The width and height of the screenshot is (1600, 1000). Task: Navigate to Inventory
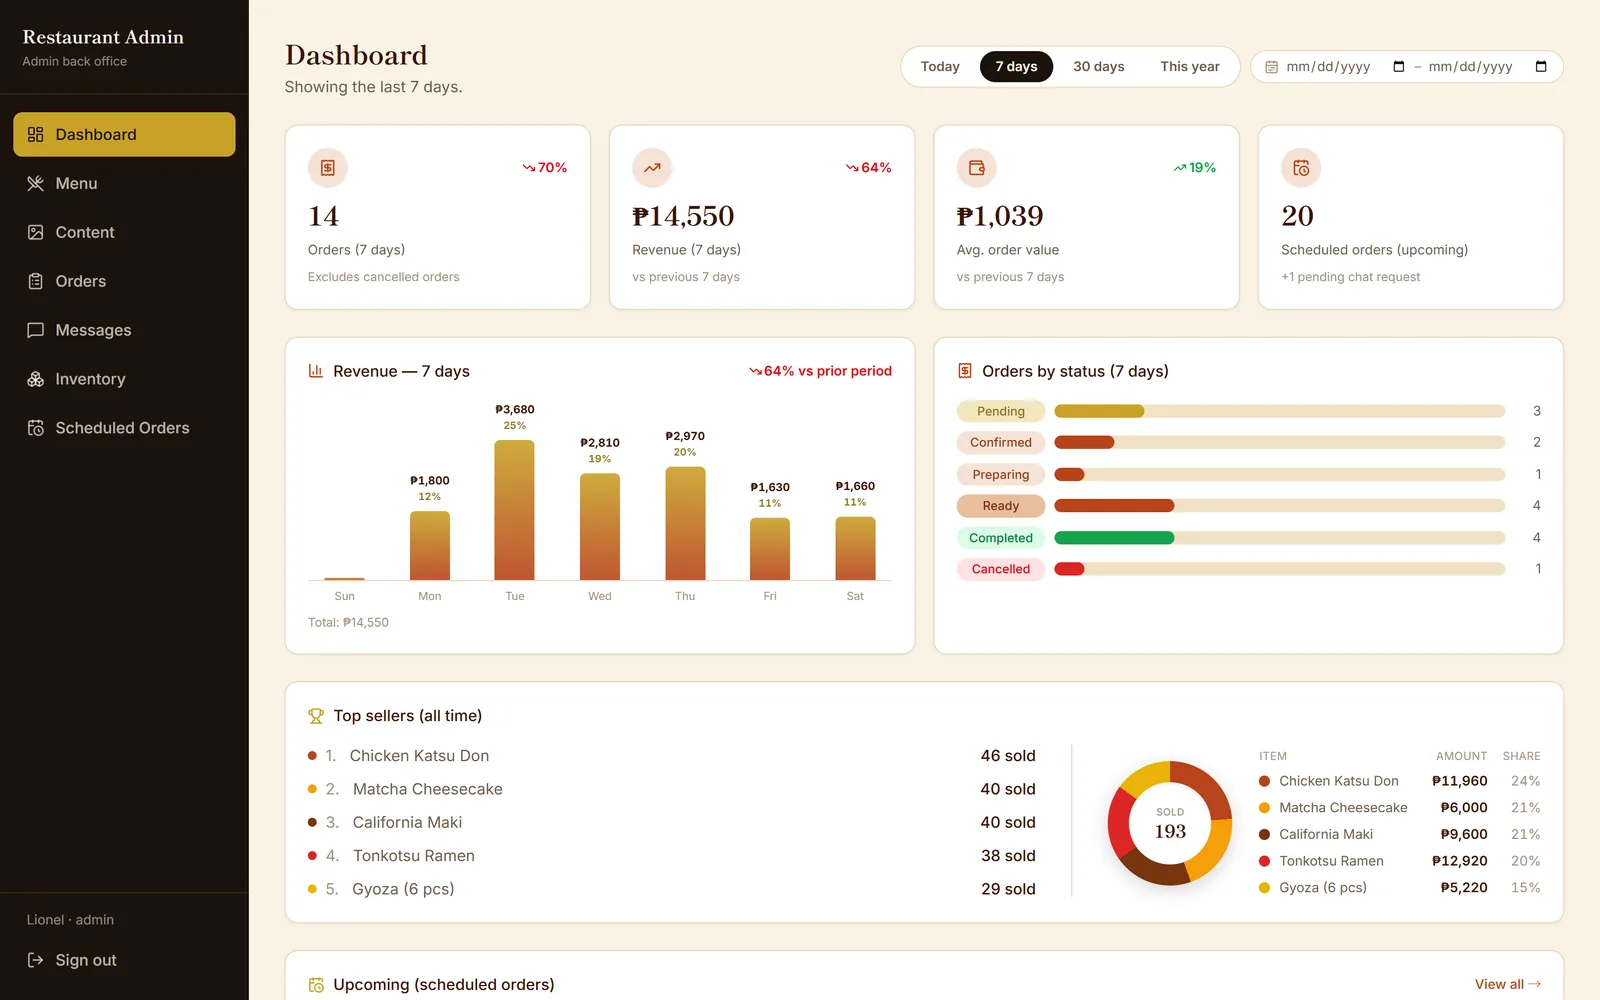(x=124, y=379)
